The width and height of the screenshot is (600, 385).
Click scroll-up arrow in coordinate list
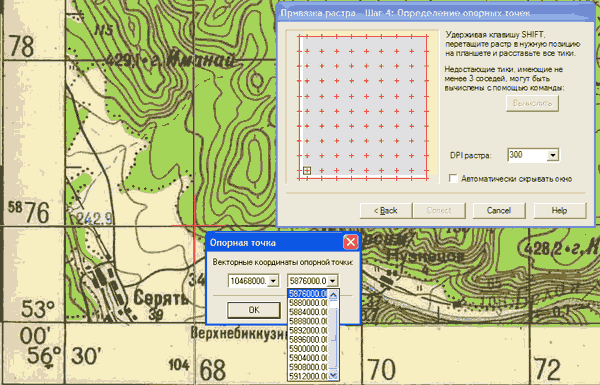[333, 295]
